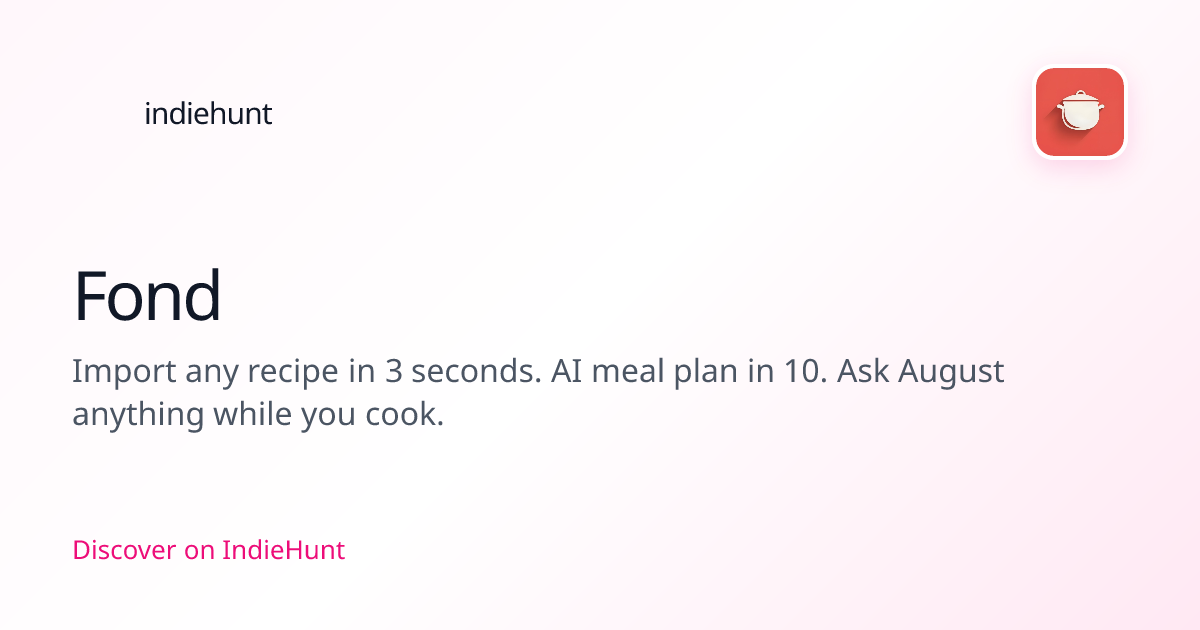Click the lid of the cooking pot icon
Screen dimensions: 1200x630
(1081, 96)
